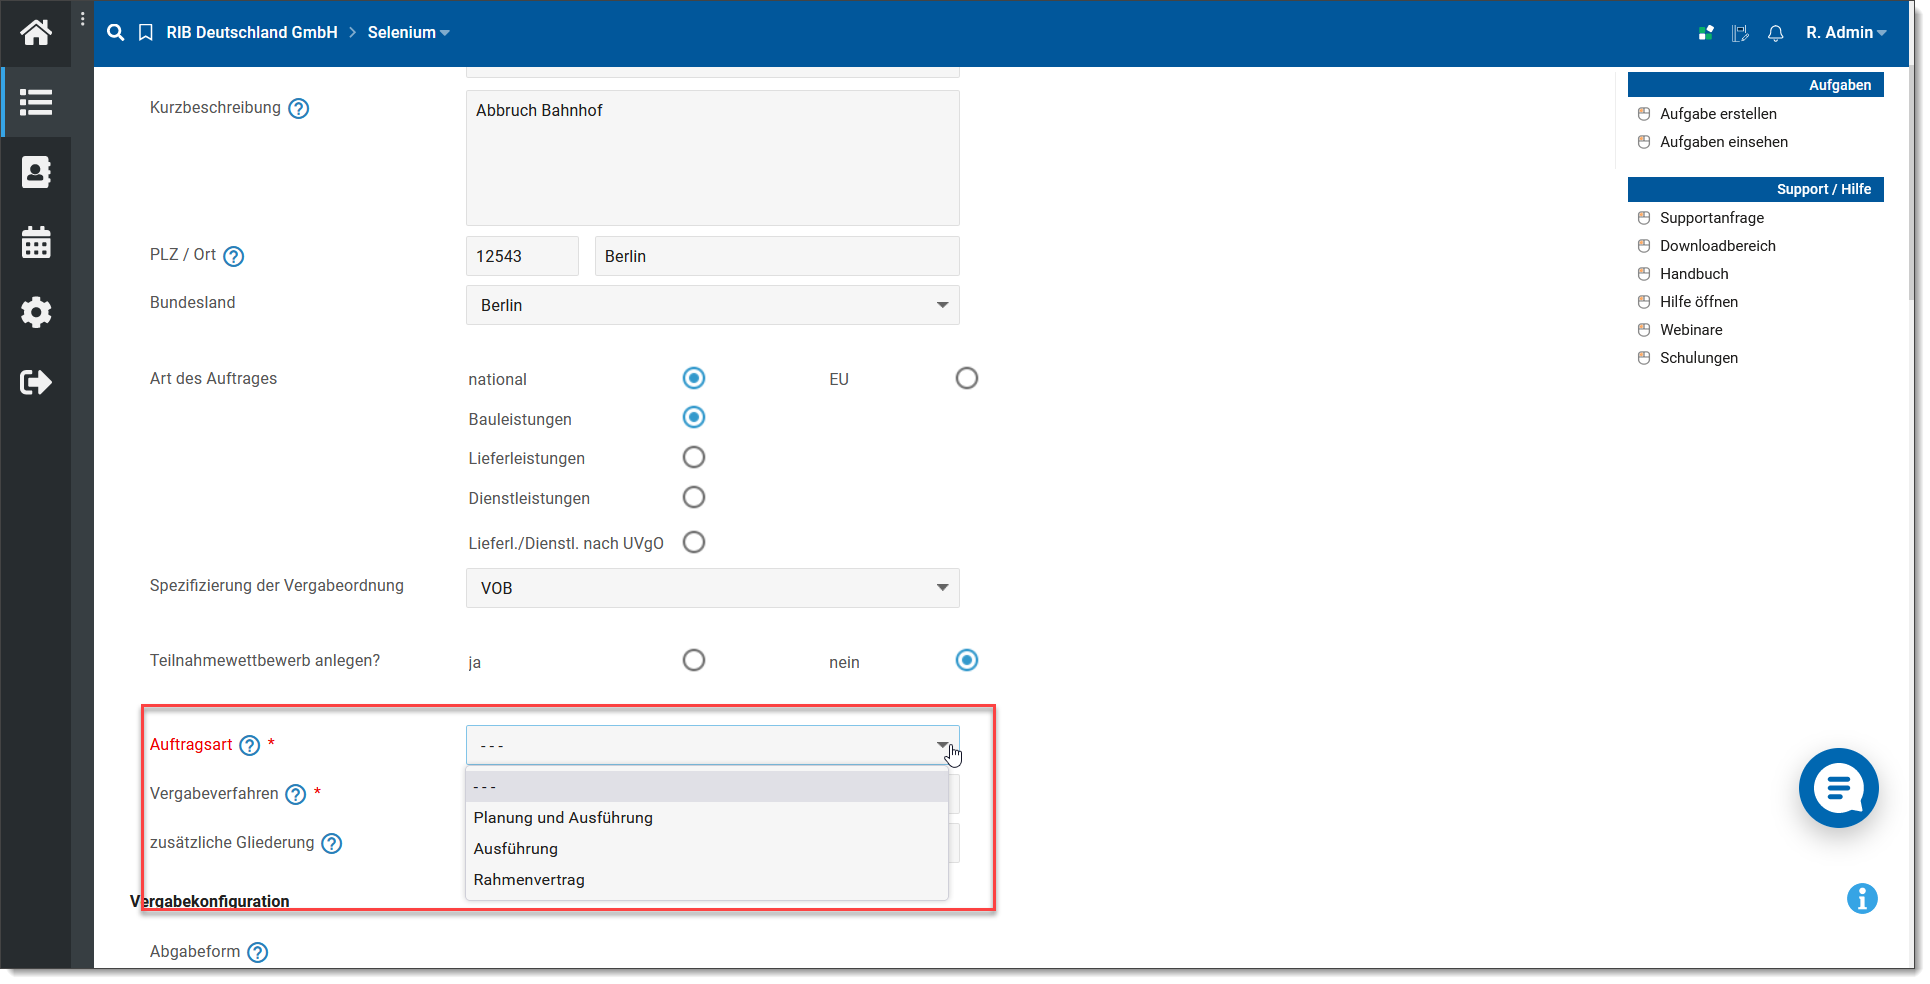1930x984 pixels.
Task: Choose nein for Teilnahmewettbewerb
Action: tap(967, 660)
